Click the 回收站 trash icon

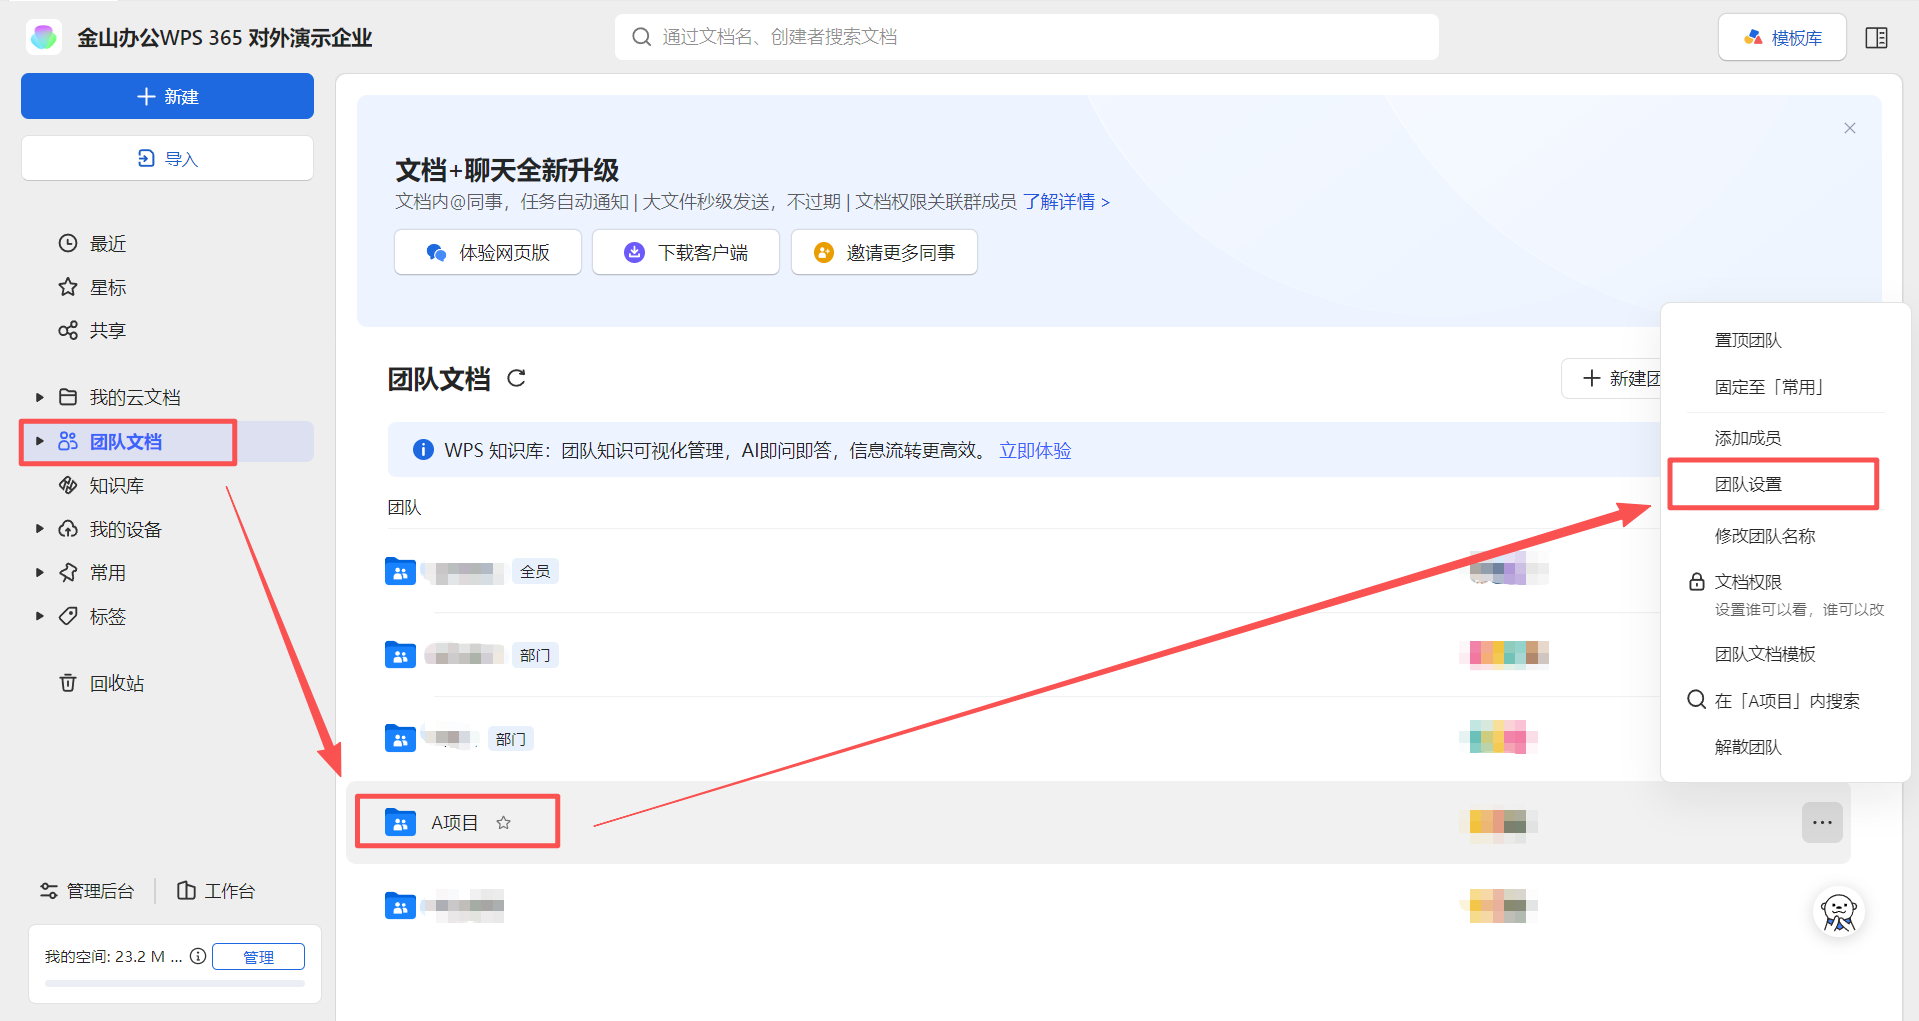click(68, 683)
